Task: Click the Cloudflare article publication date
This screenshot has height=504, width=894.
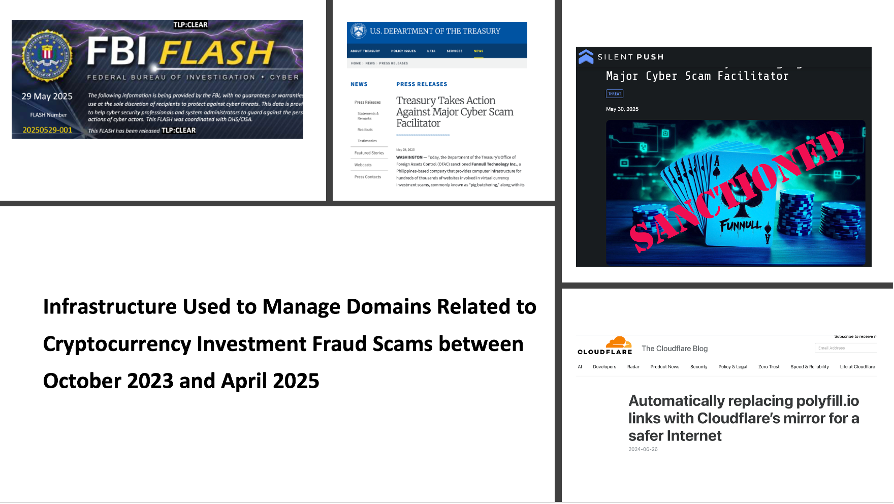Action: 643,449
